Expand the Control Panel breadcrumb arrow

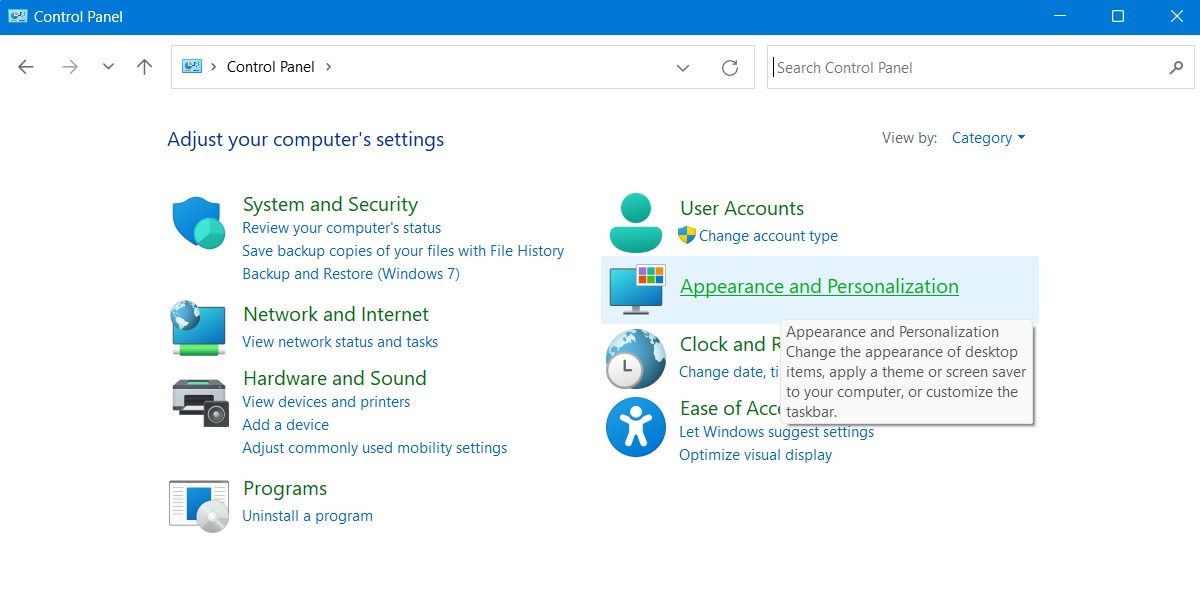coord(327,66)
